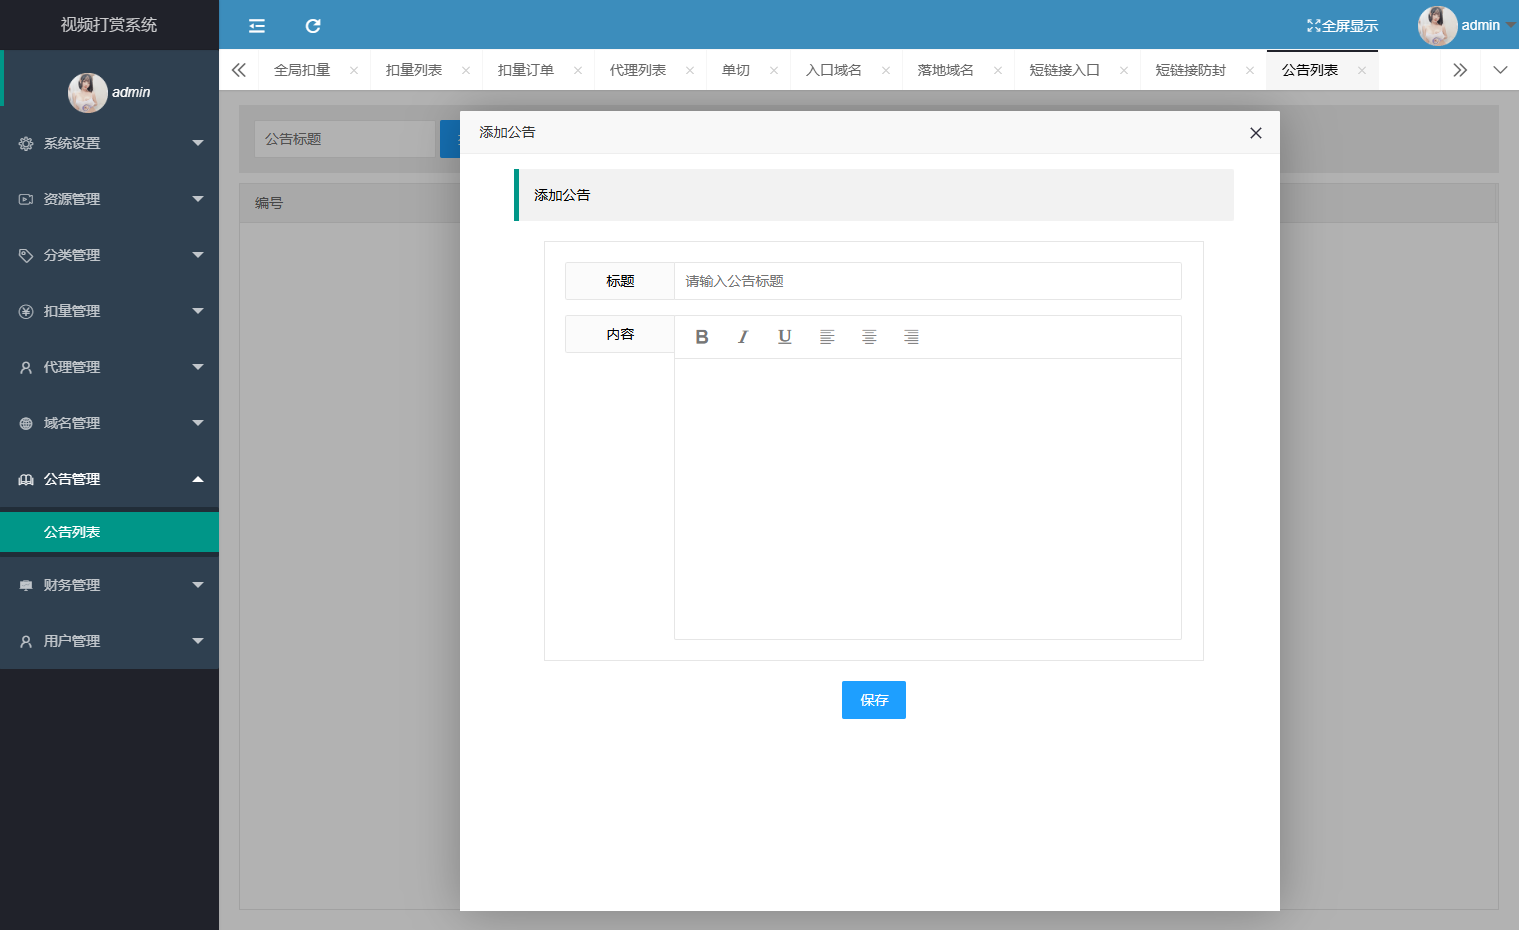Align editor text left
The width and height of the screenshot is (1519, 930).
827,337
